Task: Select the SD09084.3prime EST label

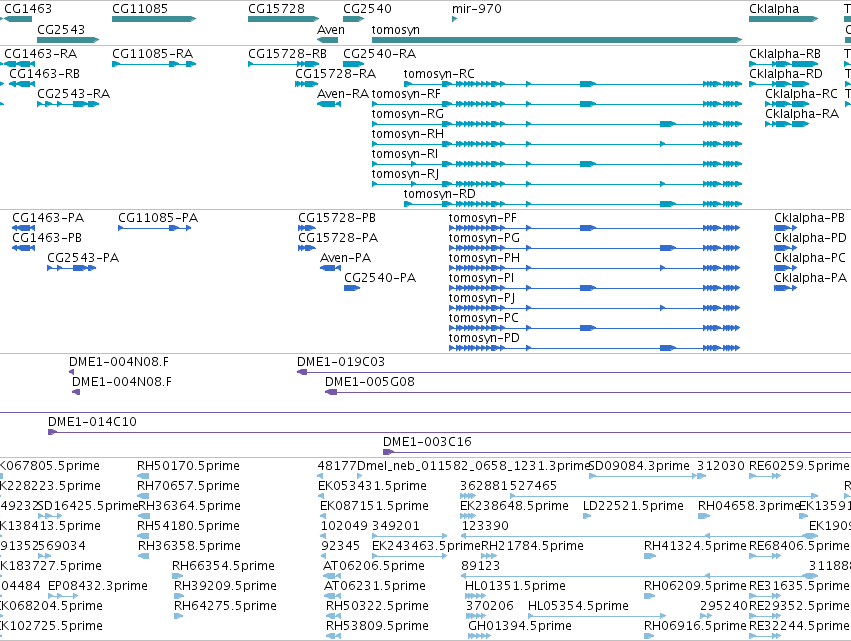Action: (x=639, y=466)
